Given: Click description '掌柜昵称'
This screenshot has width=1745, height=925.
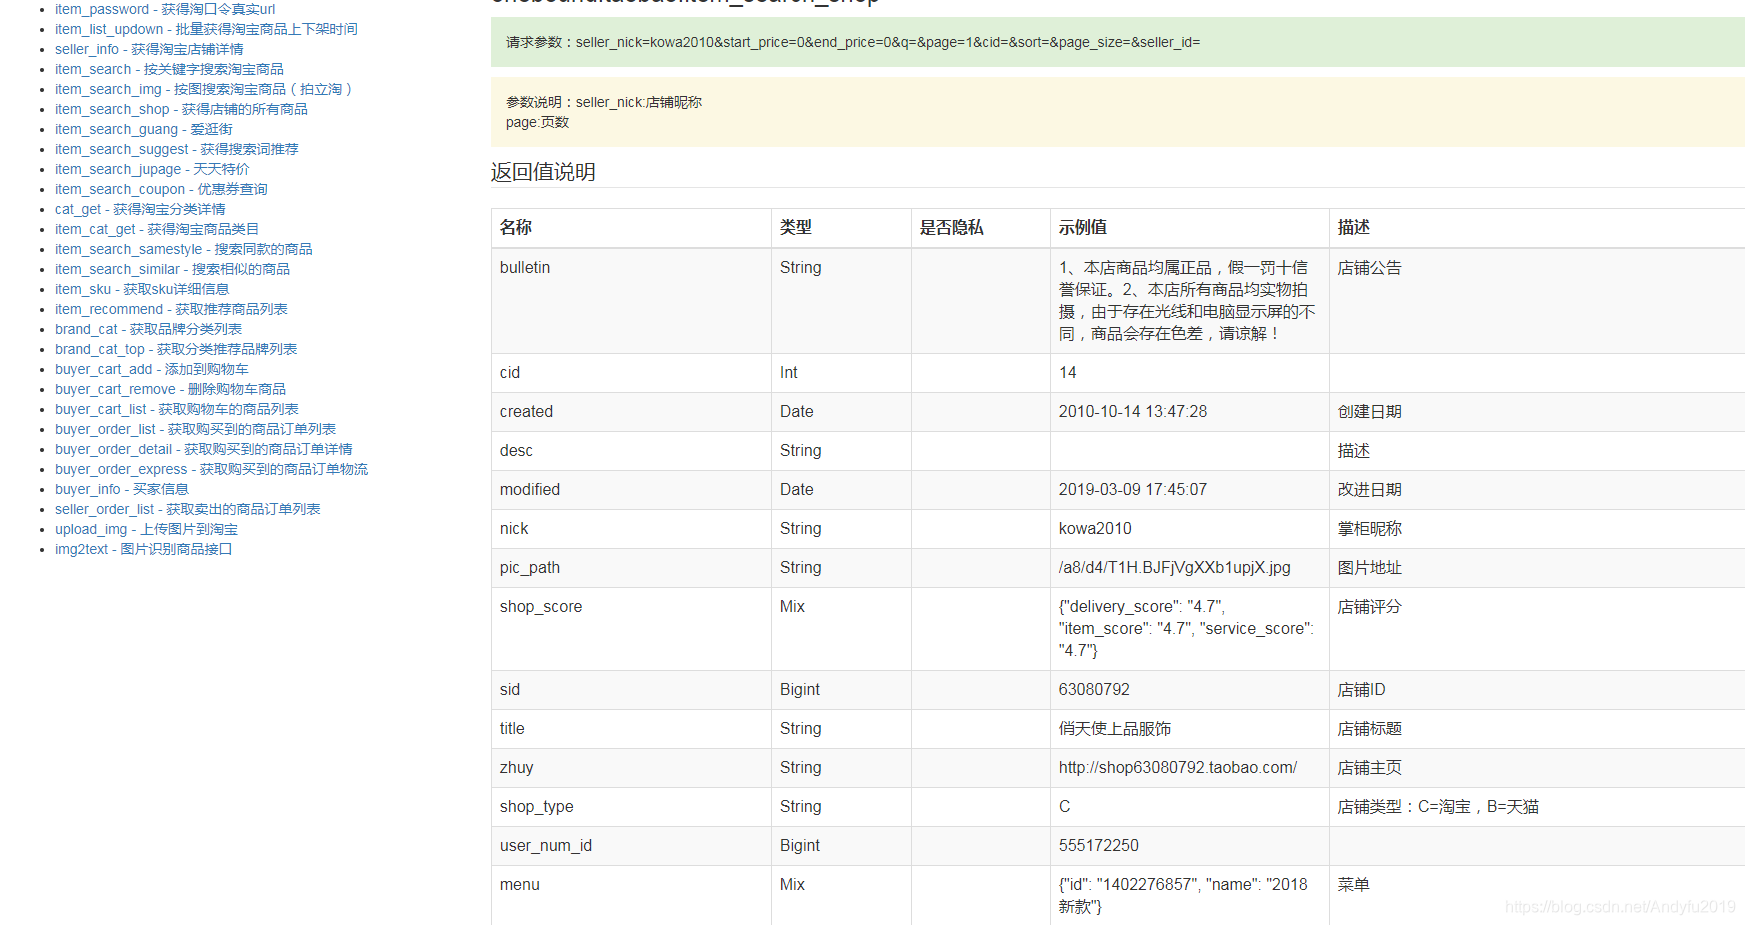Looking at the screenshot, I should point(1370,528).
